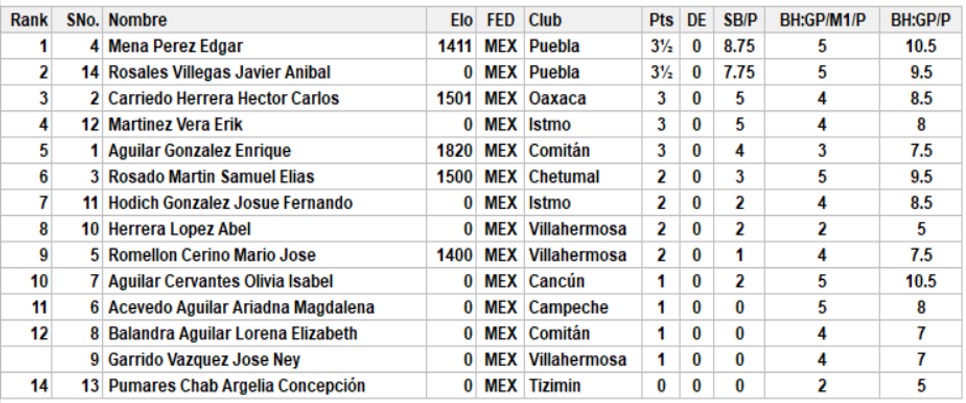
Task: Click the BH:GP/M1/P column header
Action: coord(822,20)
